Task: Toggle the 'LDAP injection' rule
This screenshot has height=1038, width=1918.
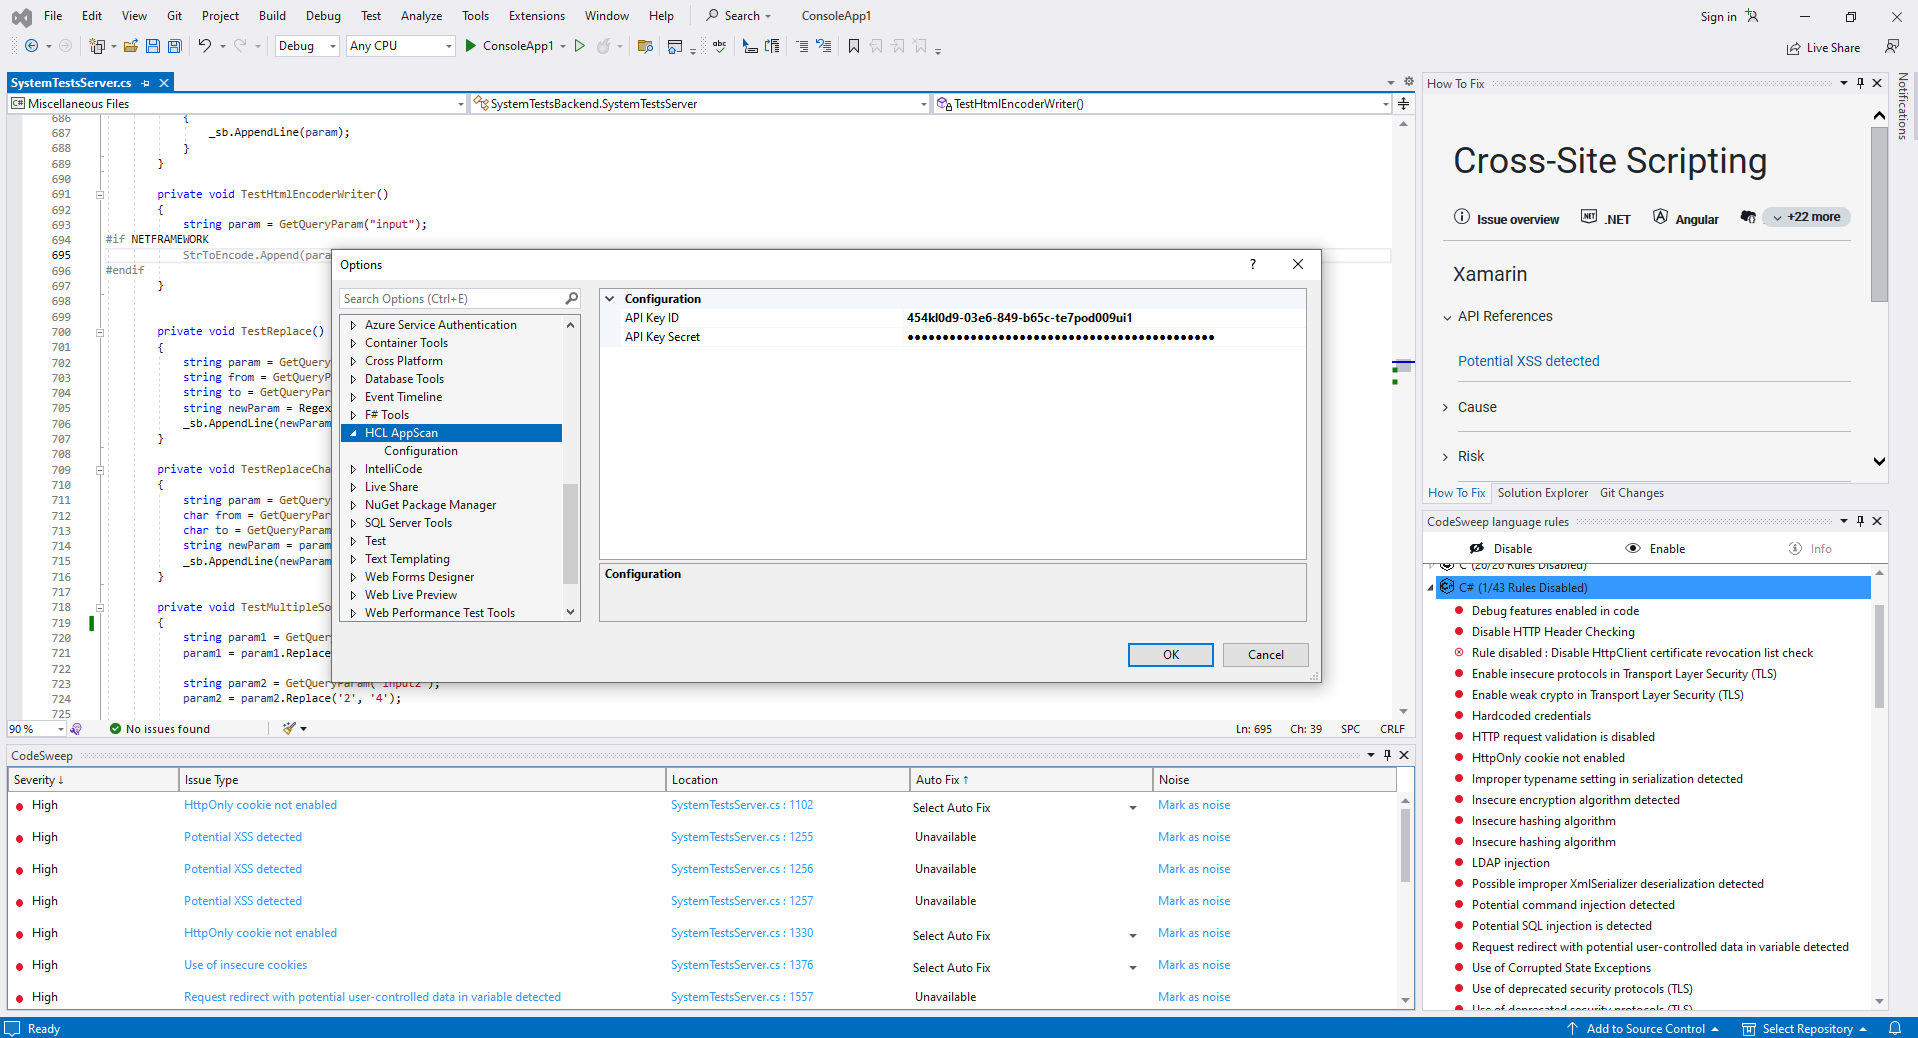Action: 1459,863
